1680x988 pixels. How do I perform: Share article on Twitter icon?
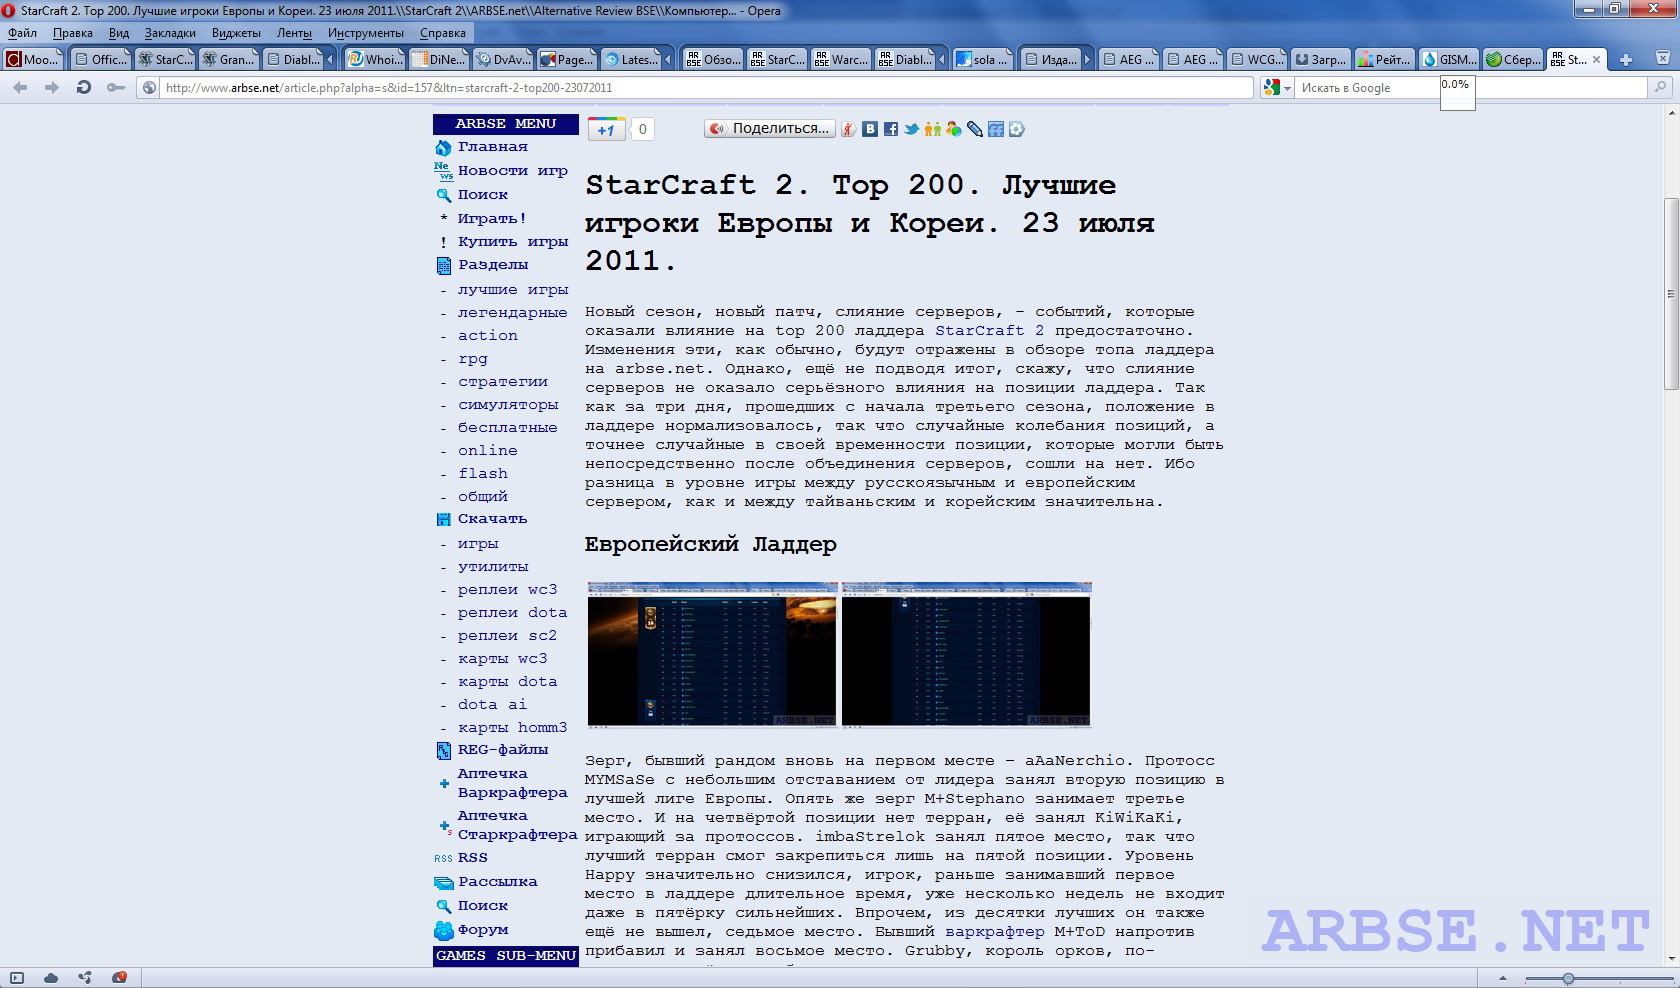click(x=912, y=129)
